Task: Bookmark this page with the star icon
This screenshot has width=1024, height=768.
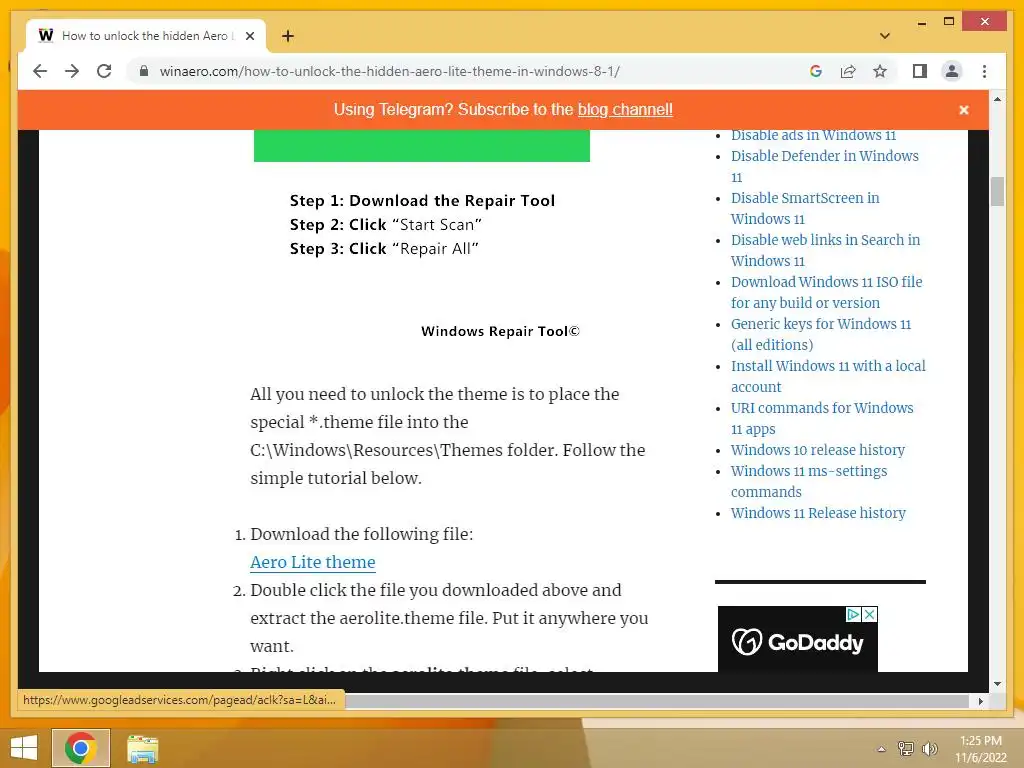Action: pyautogui.click(x=880, y=71)
